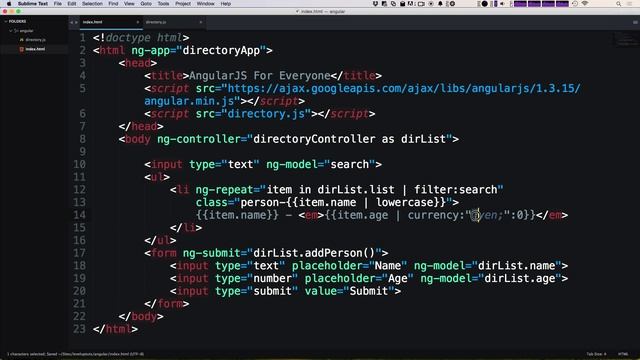Click "directoryController as dirList" text
This screenshot has width=640, height=360.
349,139
